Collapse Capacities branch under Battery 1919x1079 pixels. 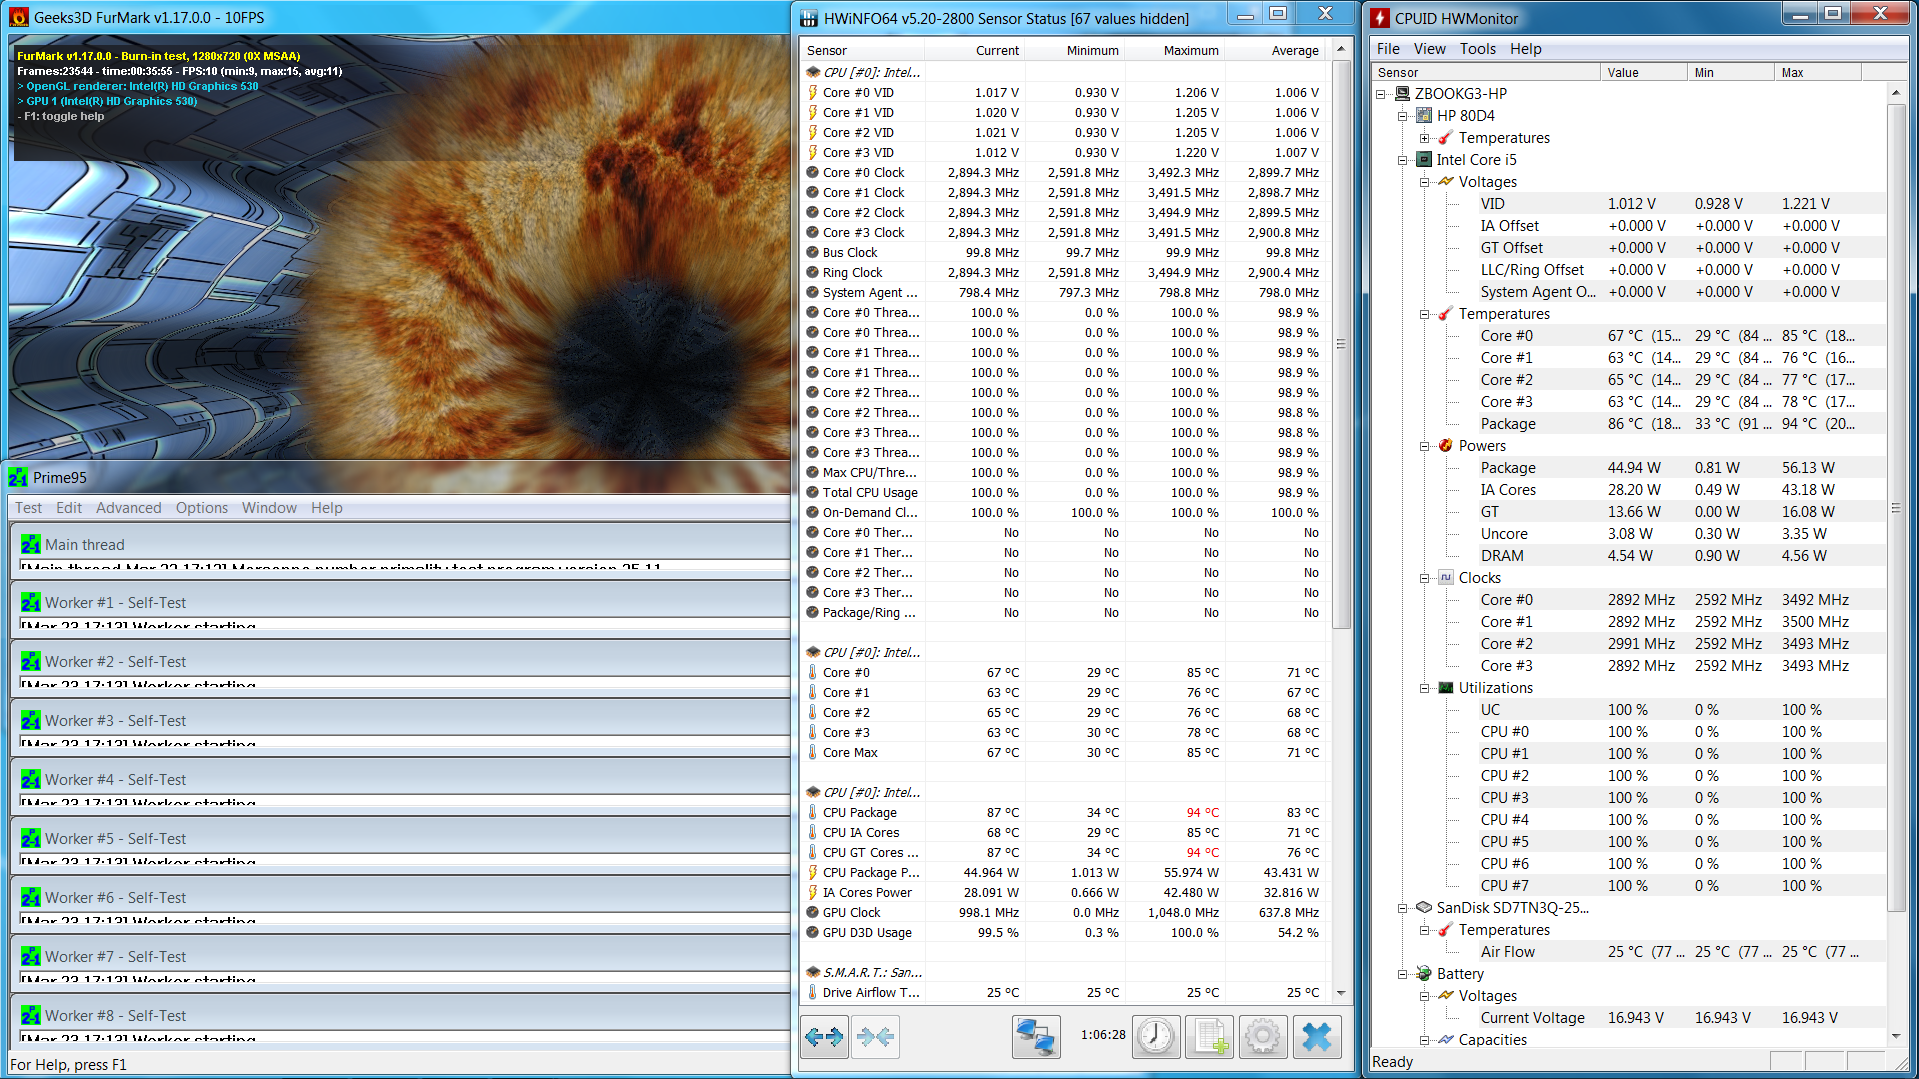[1425, 1040]
